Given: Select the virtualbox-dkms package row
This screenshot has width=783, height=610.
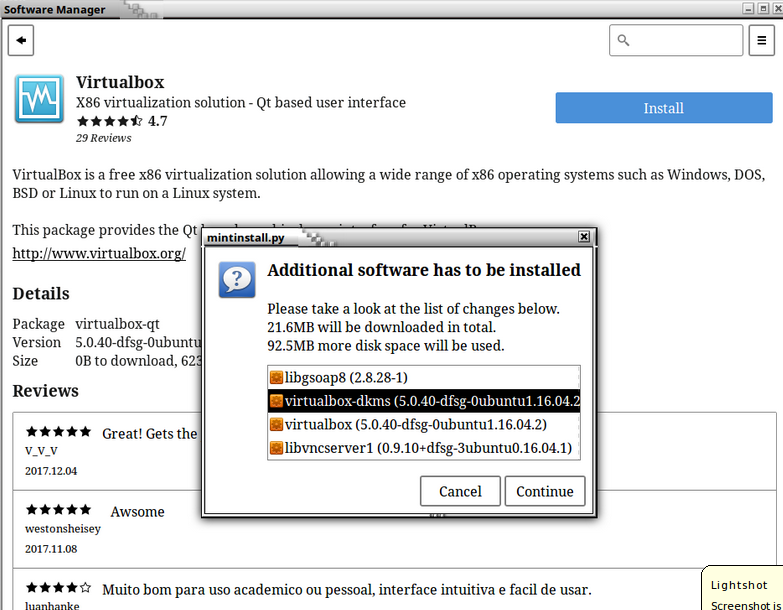Looking at the screenshot, I should (423, 401).
